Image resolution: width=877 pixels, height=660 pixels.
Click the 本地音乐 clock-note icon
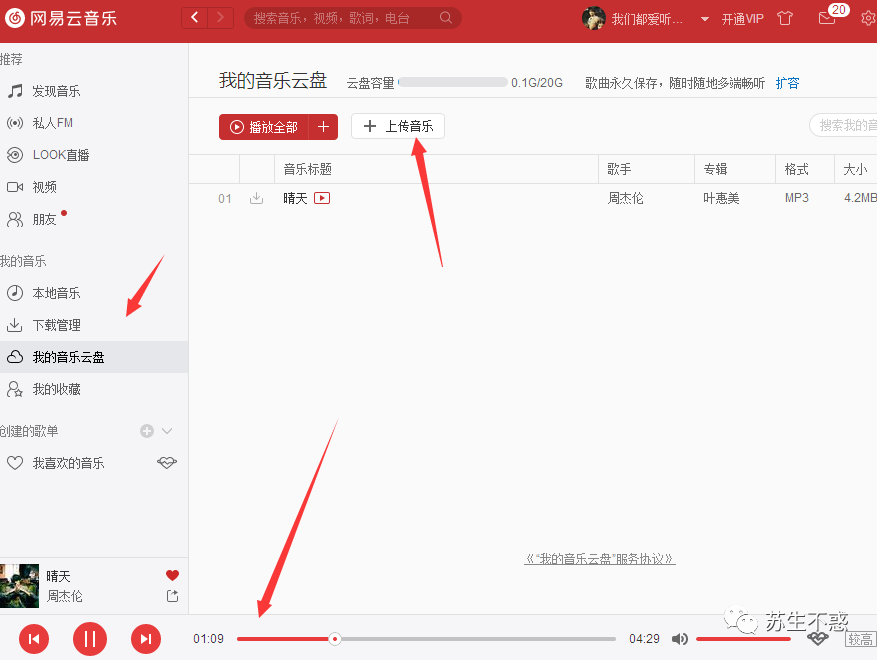15,293
